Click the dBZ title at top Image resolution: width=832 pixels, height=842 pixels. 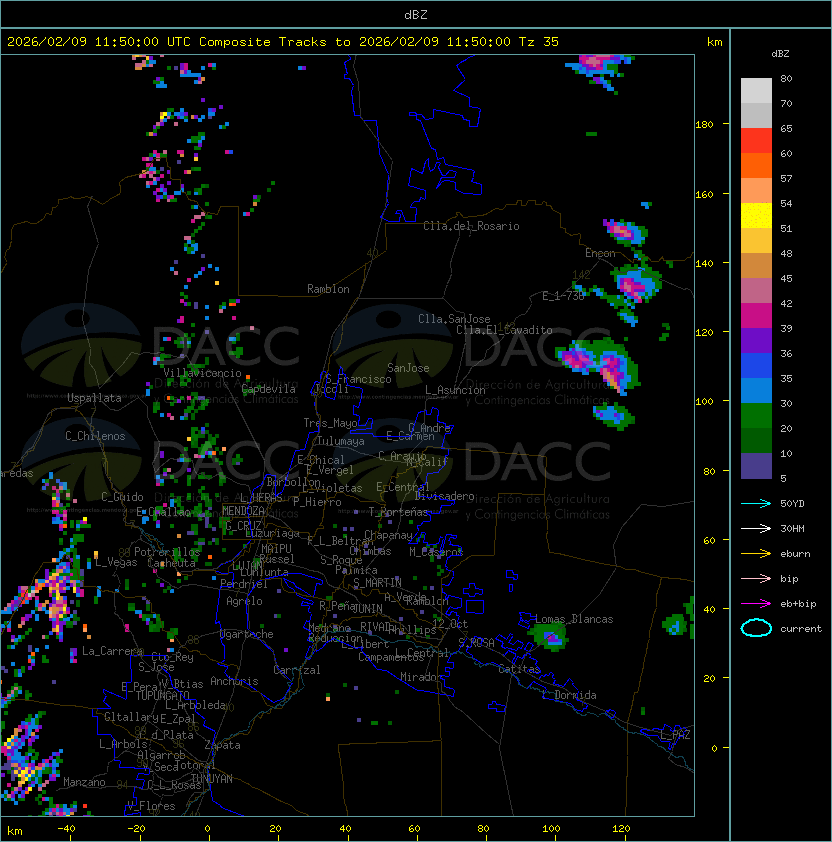(x=416, y=14)
